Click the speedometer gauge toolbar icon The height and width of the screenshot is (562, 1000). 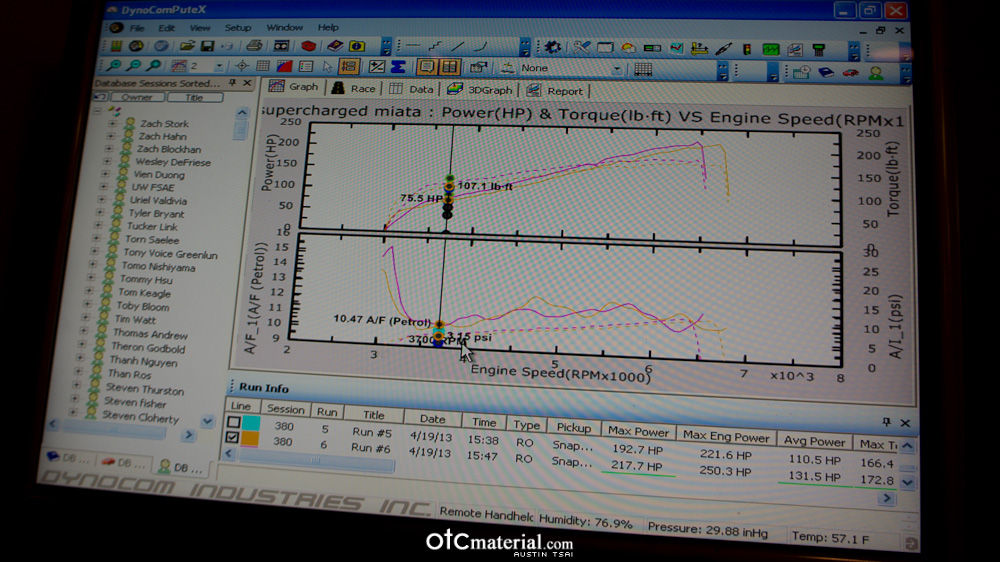628,48
